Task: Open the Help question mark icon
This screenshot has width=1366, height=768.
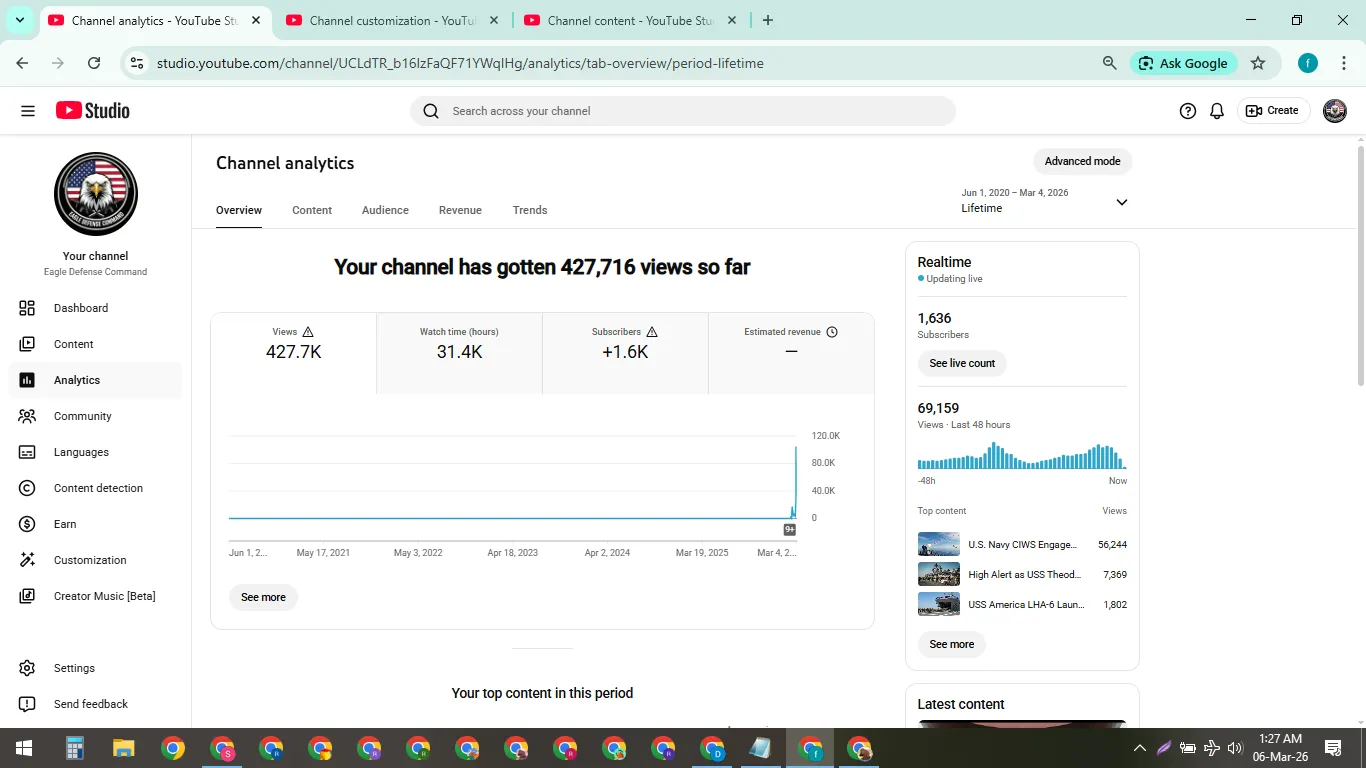Action: pos(1188,111)
